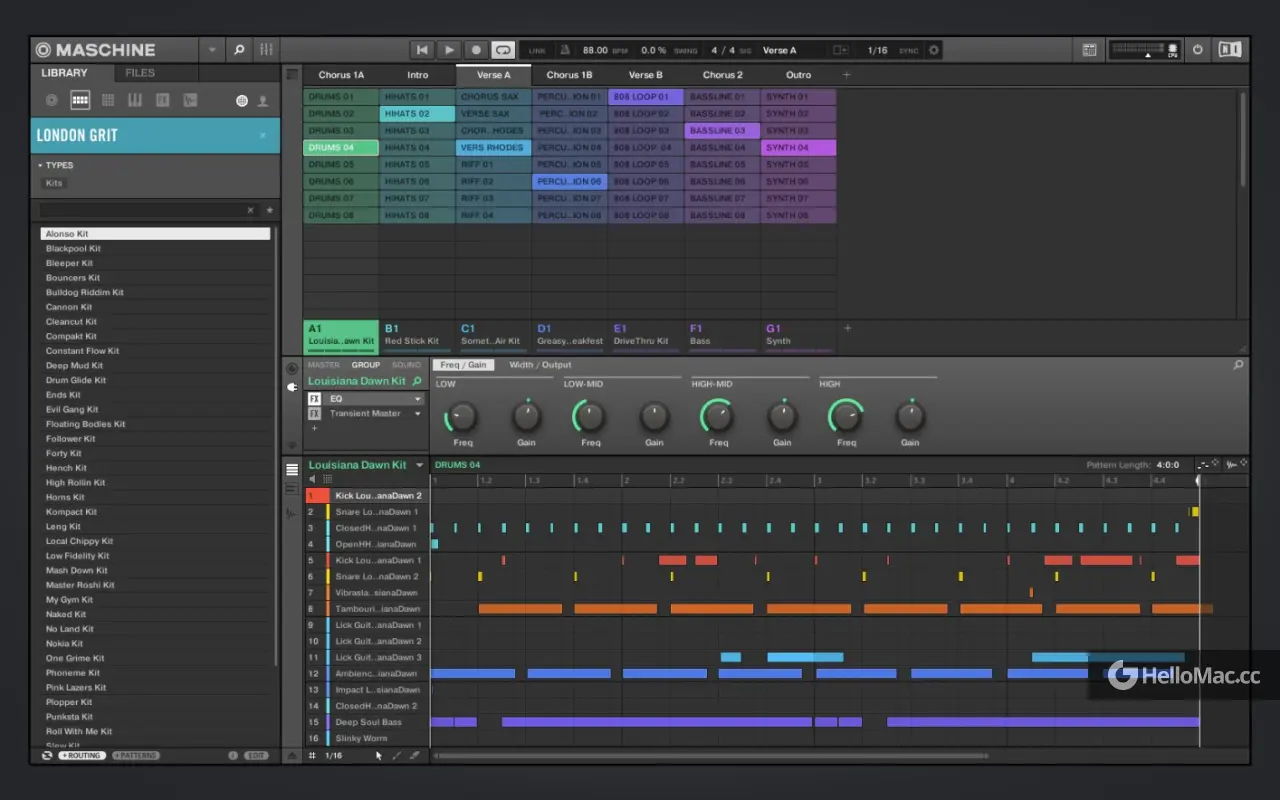
Task: Switch to the SOUND level tab
Action: click(406, 365)
